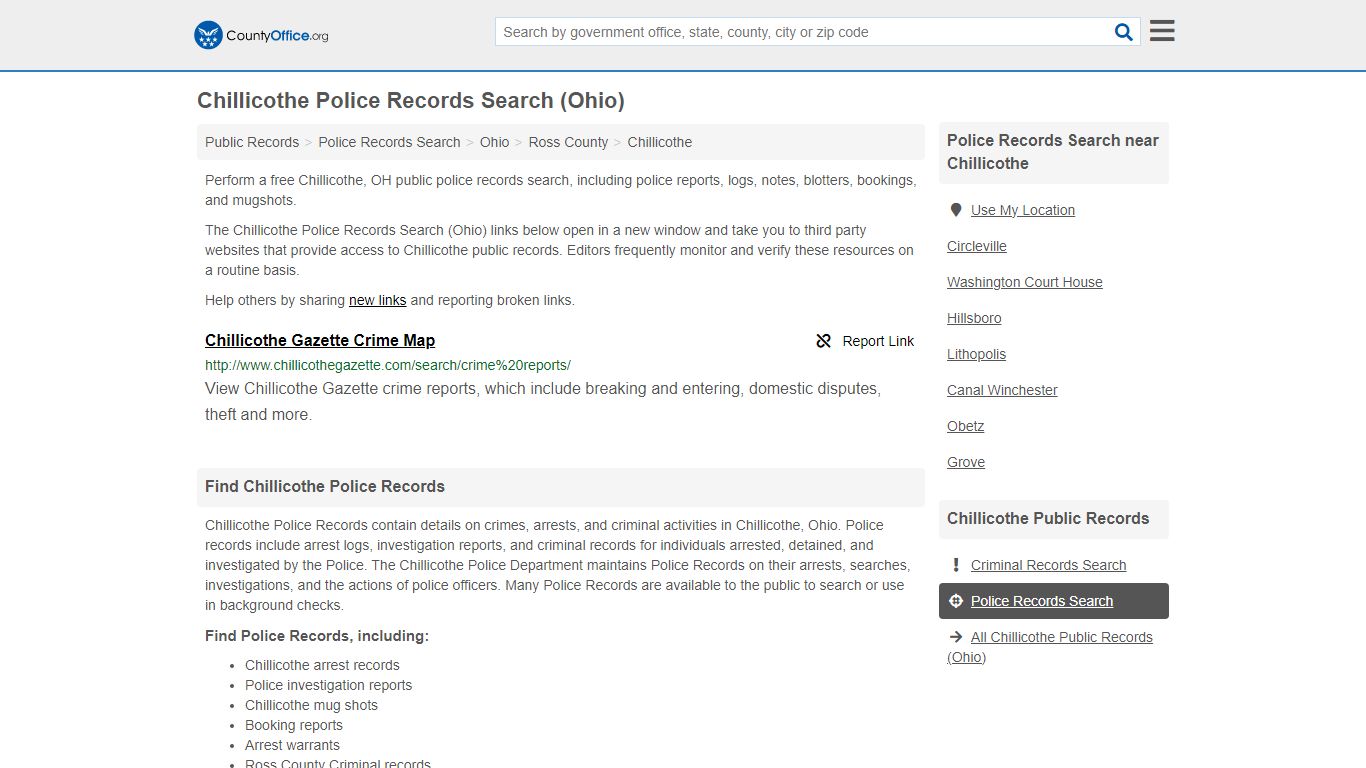1366x768 pixels.
Task: Open the Public Records breadcrumb
Action: pyautogui.click(x=252, y=142)
